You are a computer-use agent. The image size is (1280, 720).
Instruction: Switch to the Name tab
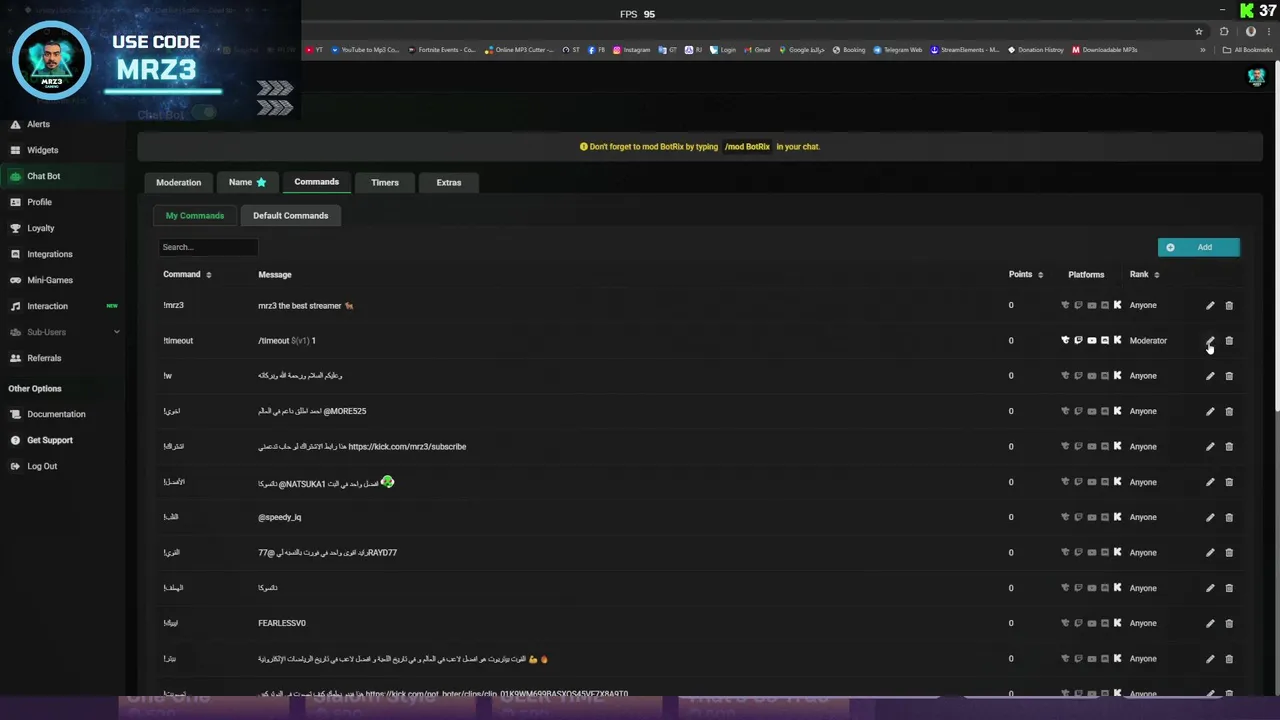(247, 182)
